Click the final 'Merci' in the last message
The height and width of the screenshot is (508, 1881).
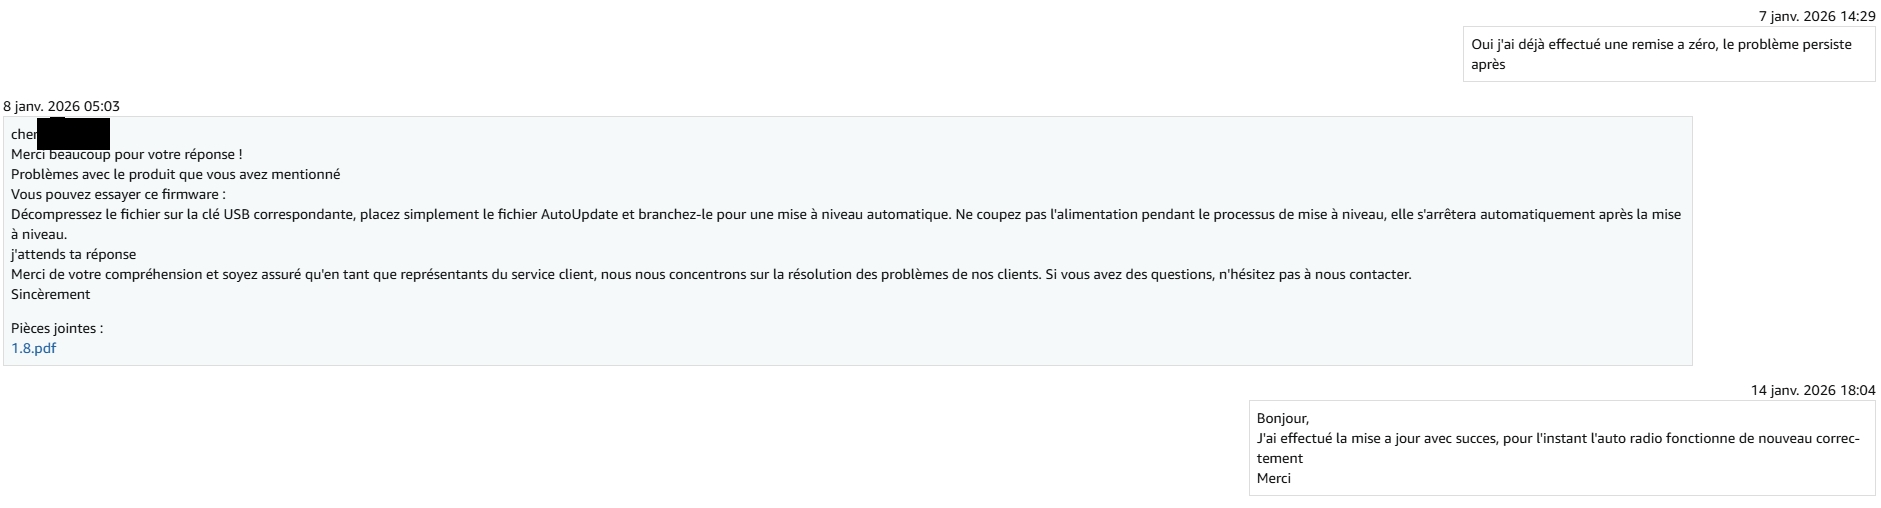[1273, 478]
